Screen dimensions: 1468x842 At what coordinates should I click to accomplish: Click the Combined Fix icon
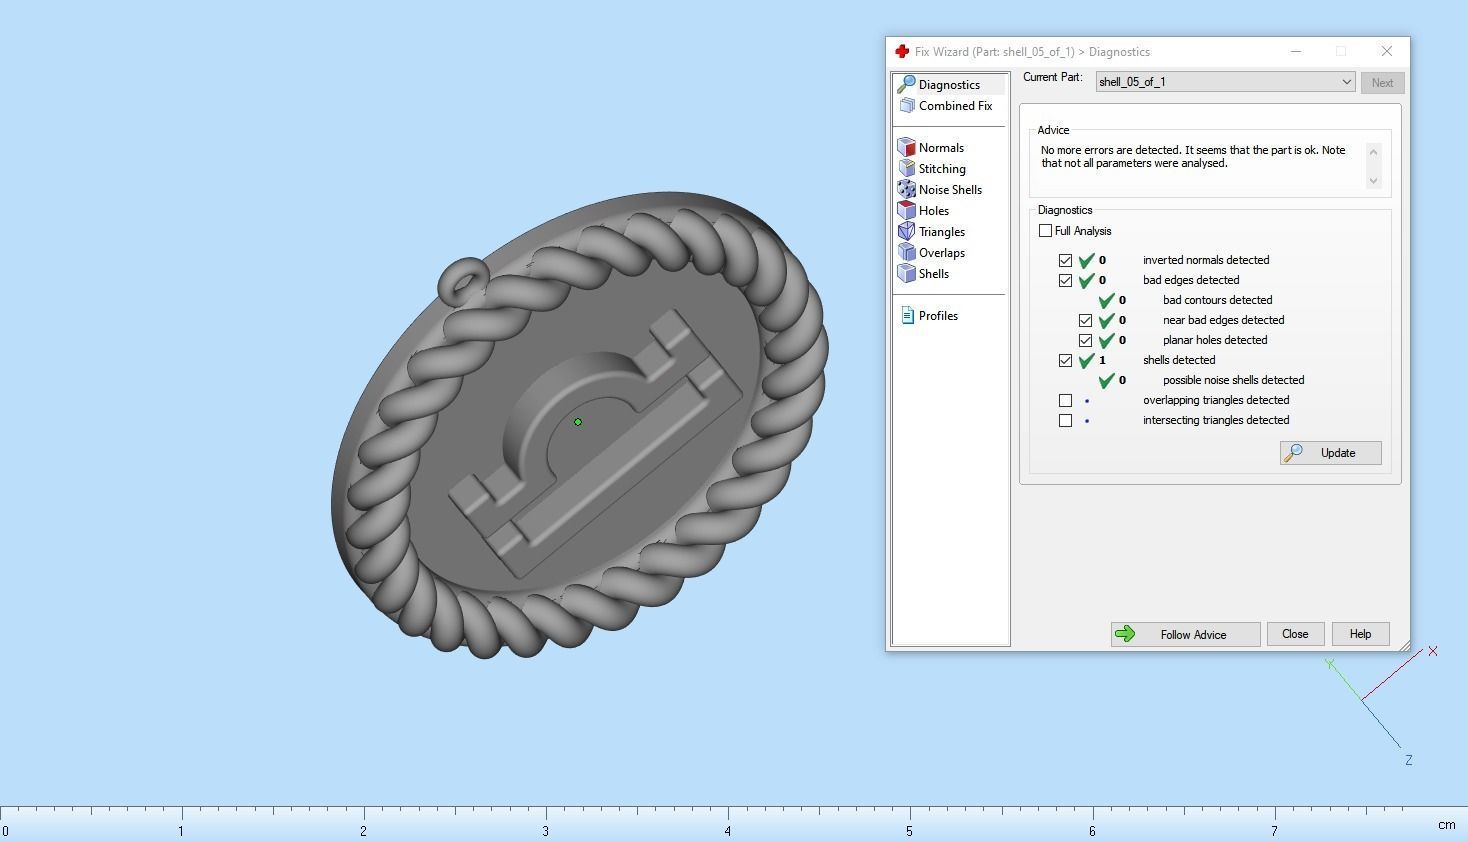907,105
